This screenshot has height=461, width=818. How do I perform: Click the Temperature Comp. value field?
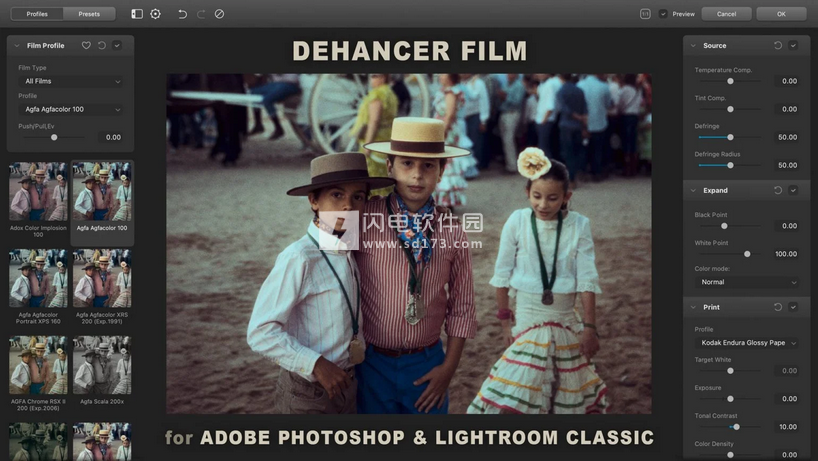(787, 81)
